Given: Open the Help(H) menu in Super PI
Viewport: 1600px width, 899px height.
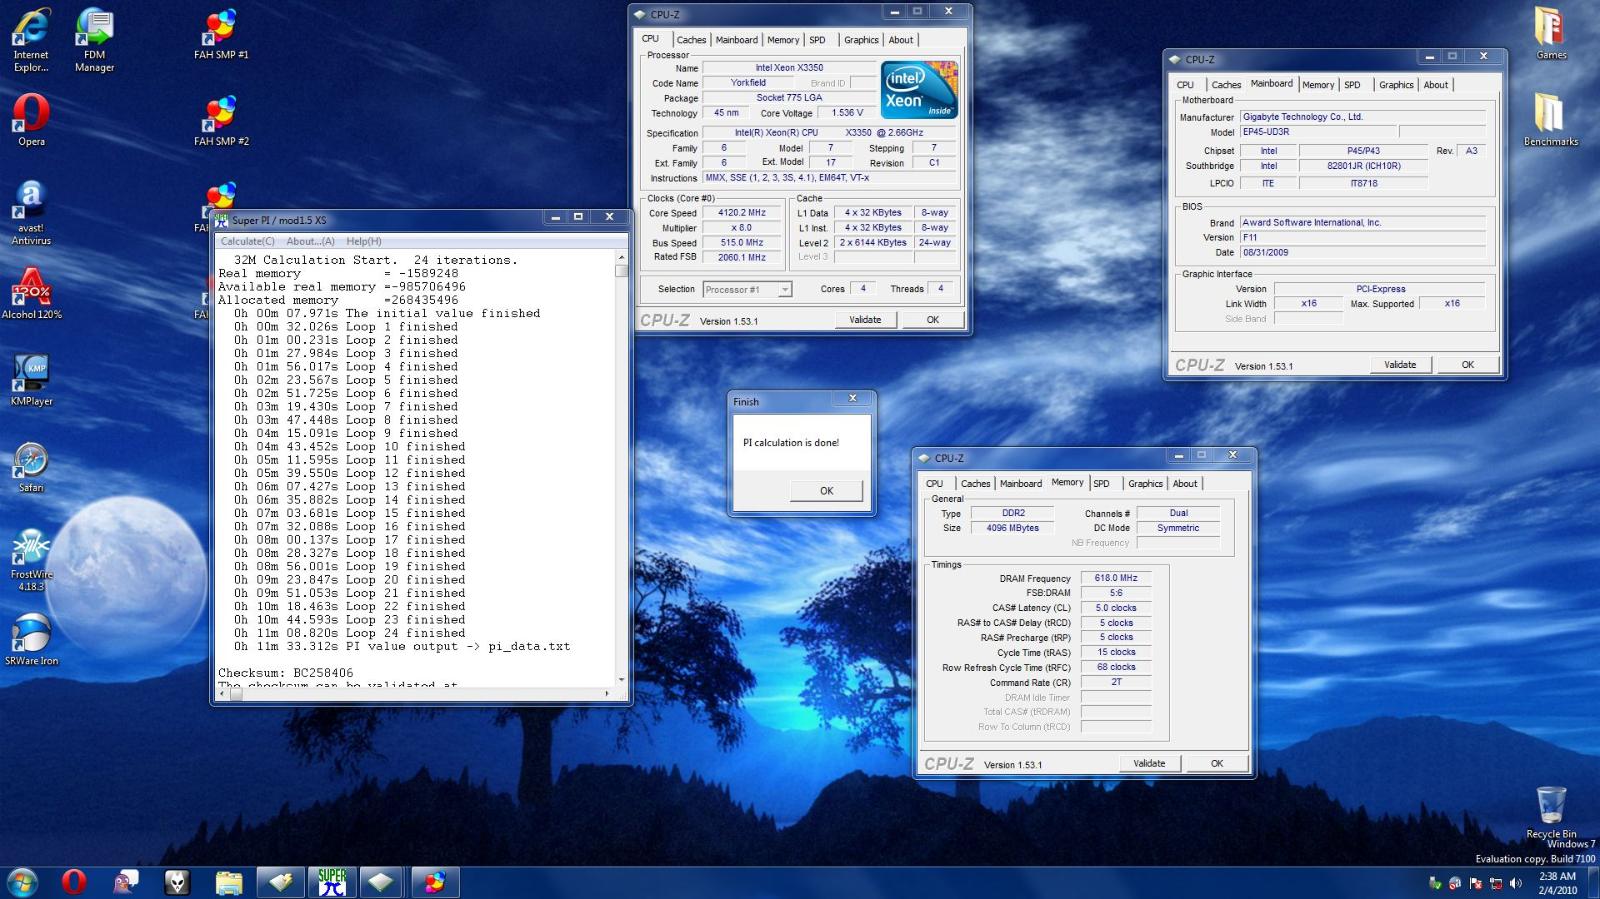Looking at the screenshot, I should [364, 241].
